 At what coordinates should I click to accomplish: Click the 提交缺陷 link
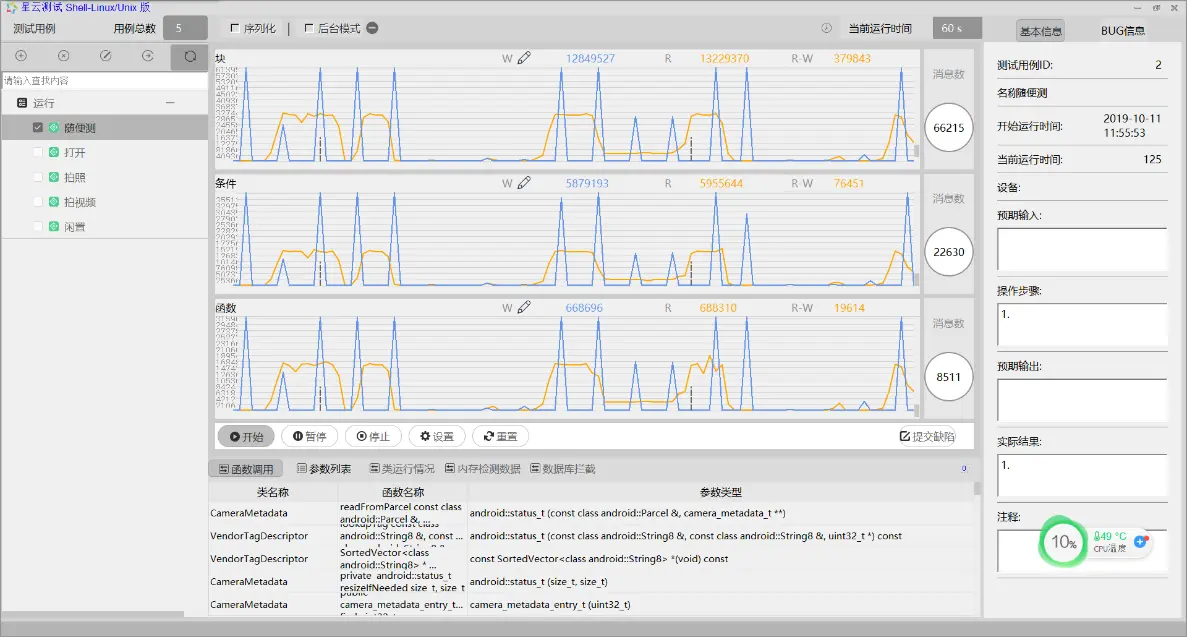click(927, 436)
